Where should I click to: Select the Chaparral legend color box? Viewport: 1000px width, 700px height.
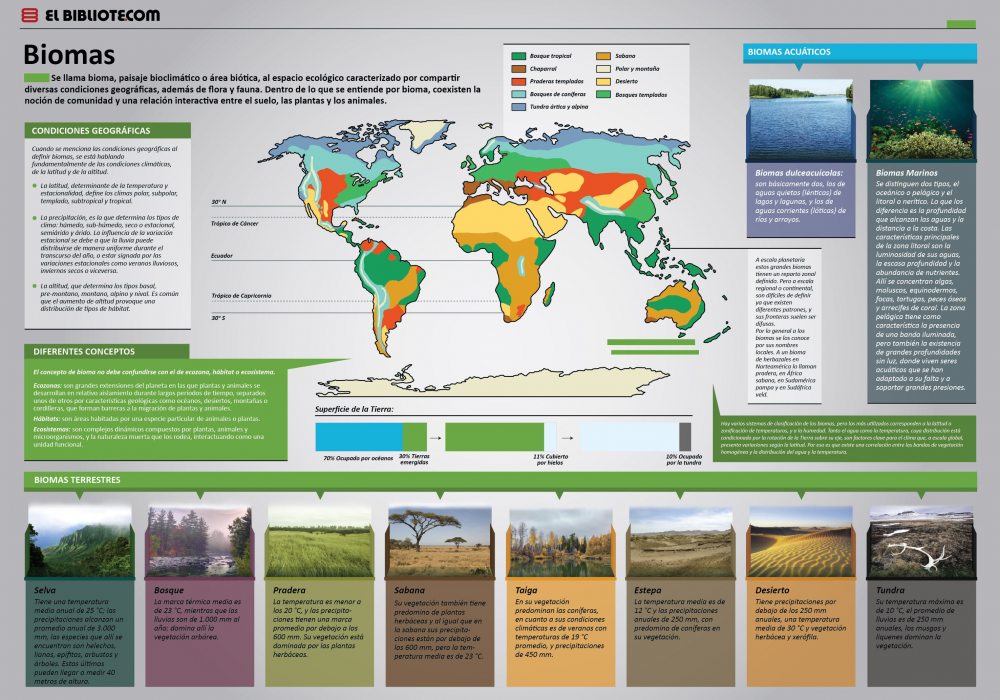pos(519,68)
